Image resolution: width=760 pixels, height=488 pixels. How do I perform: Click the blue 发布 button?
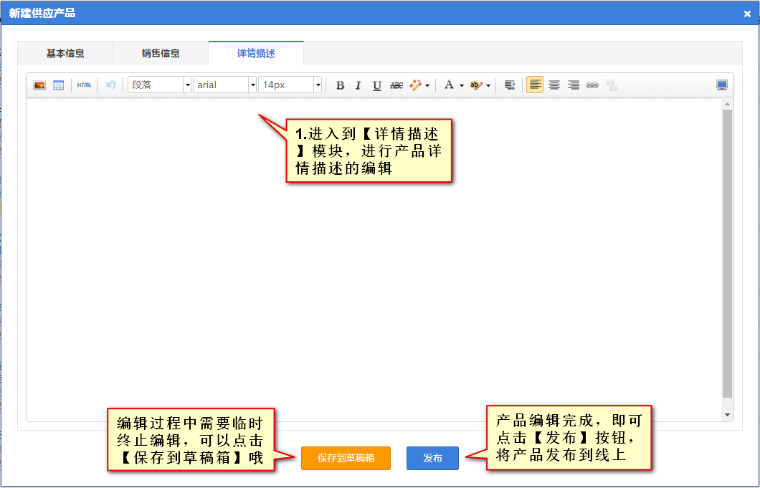click(x=432, y=458)
